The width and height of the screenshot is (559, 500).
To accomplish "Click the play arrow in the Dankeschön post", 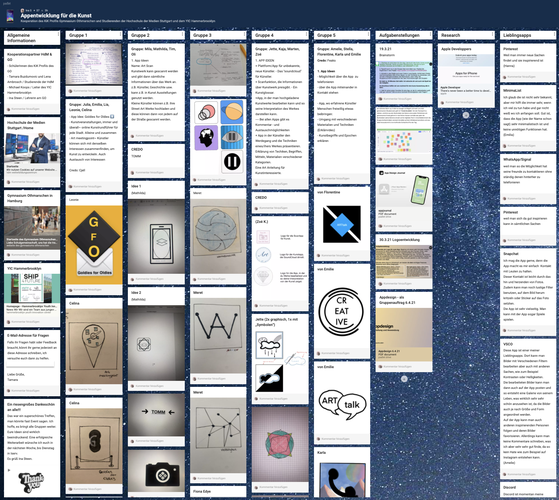I will tap(9, 470).
